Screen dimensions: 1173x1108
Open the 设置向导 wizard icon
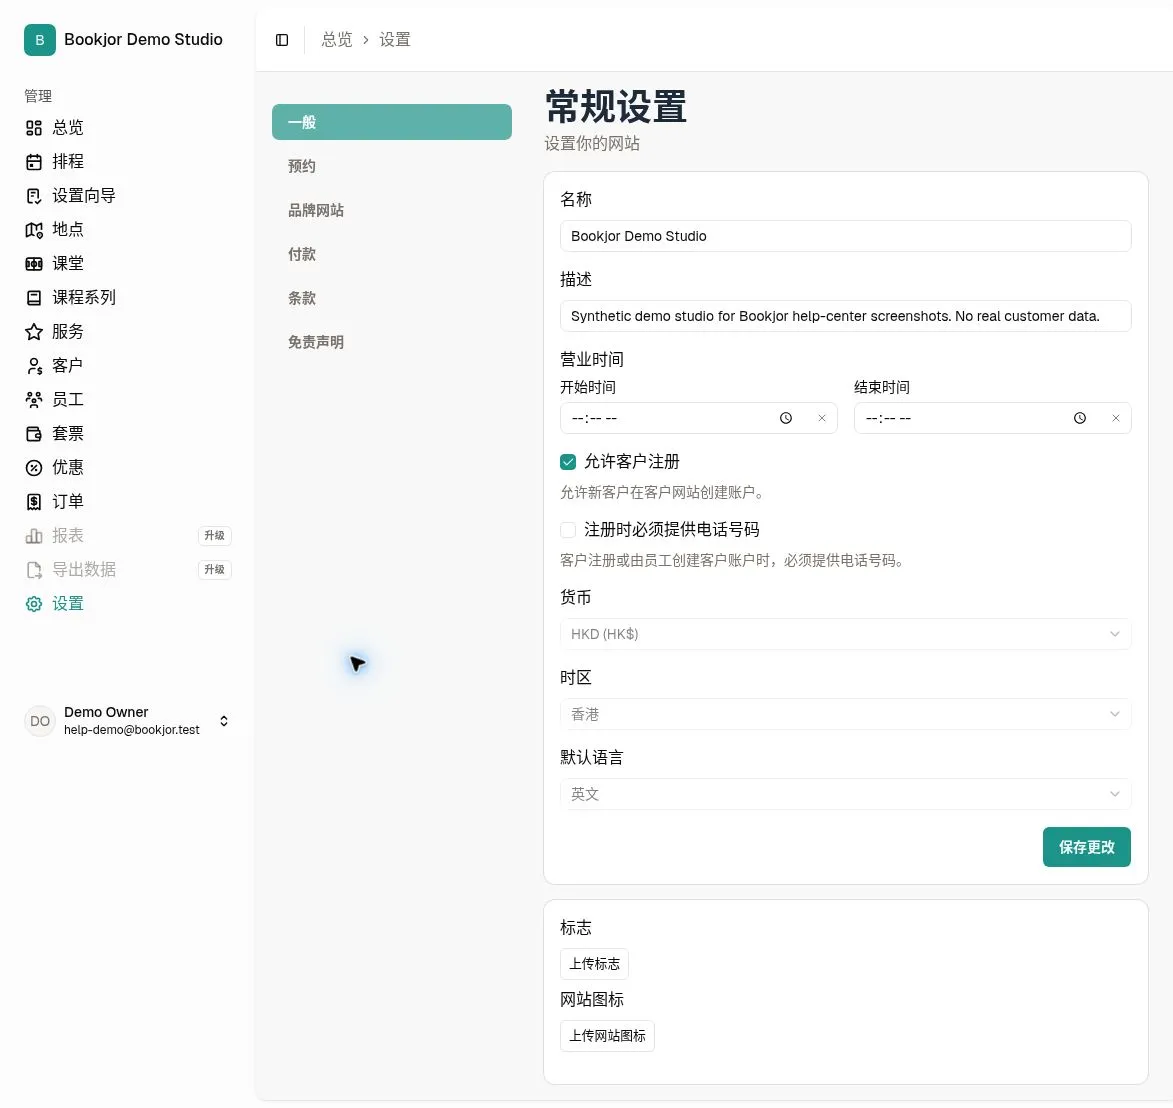pos(34,196)
